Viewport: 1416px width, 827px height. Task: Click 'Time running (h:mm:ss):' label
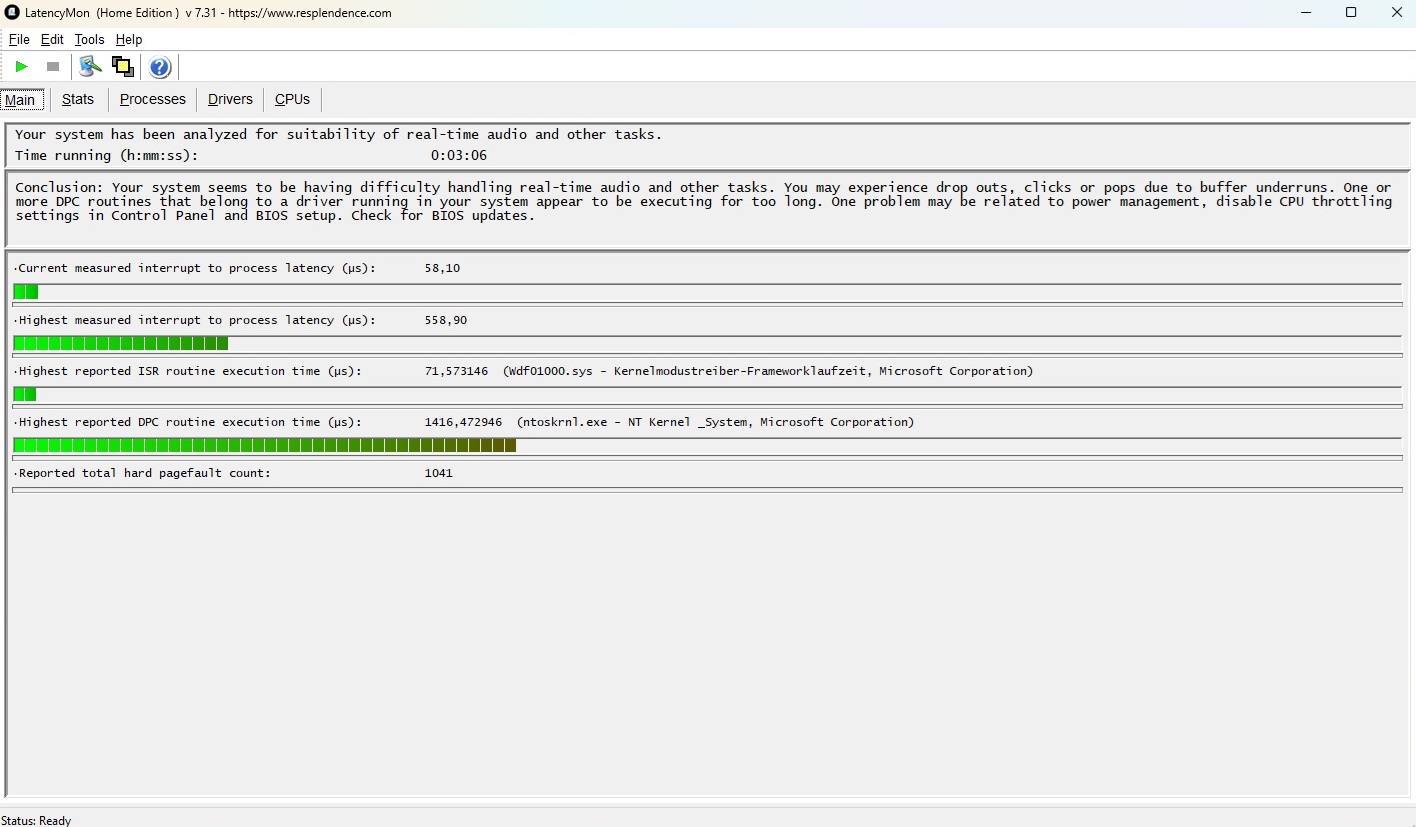coord(107,155)
